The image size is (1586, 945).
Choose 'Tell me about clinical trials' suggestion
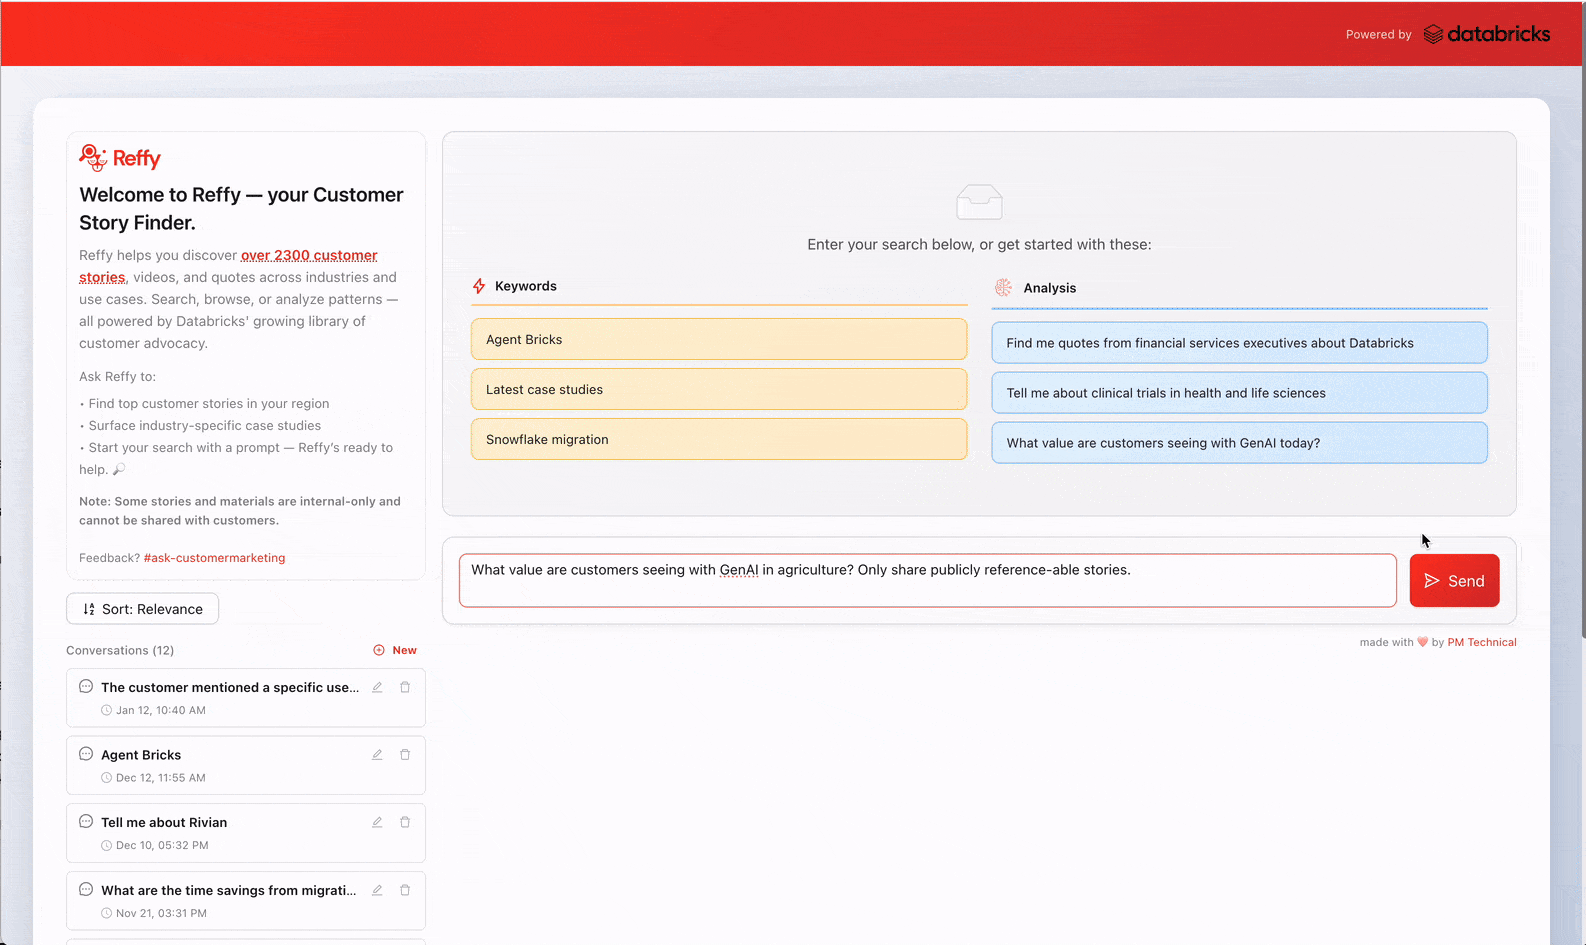(x=1239, y=393)
